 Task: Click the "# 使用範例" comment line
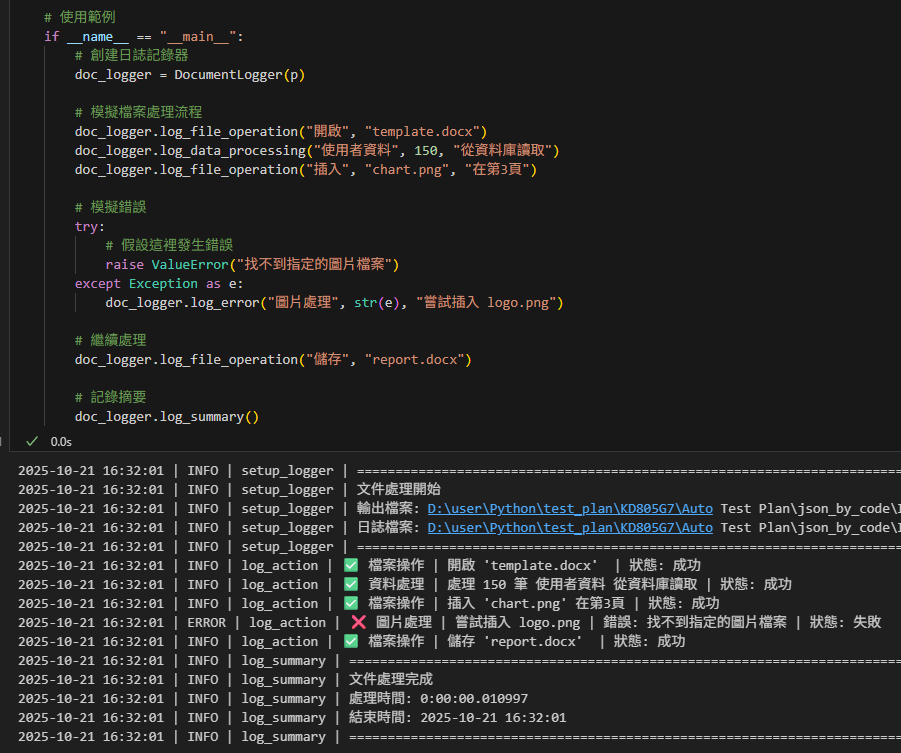[x=80, y=18]
